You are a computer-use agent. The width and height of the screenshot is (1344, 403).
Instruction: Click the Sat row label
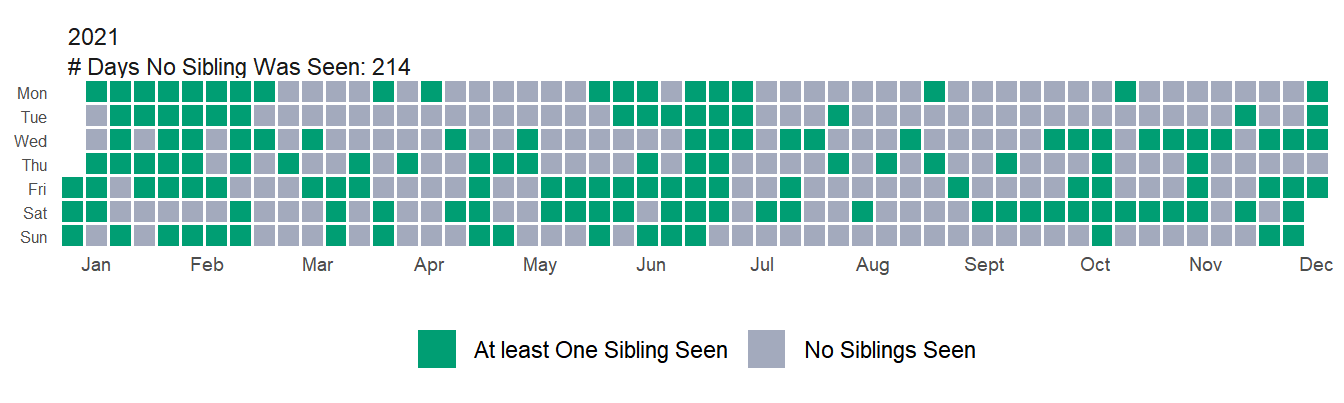(x=35, y=213)
